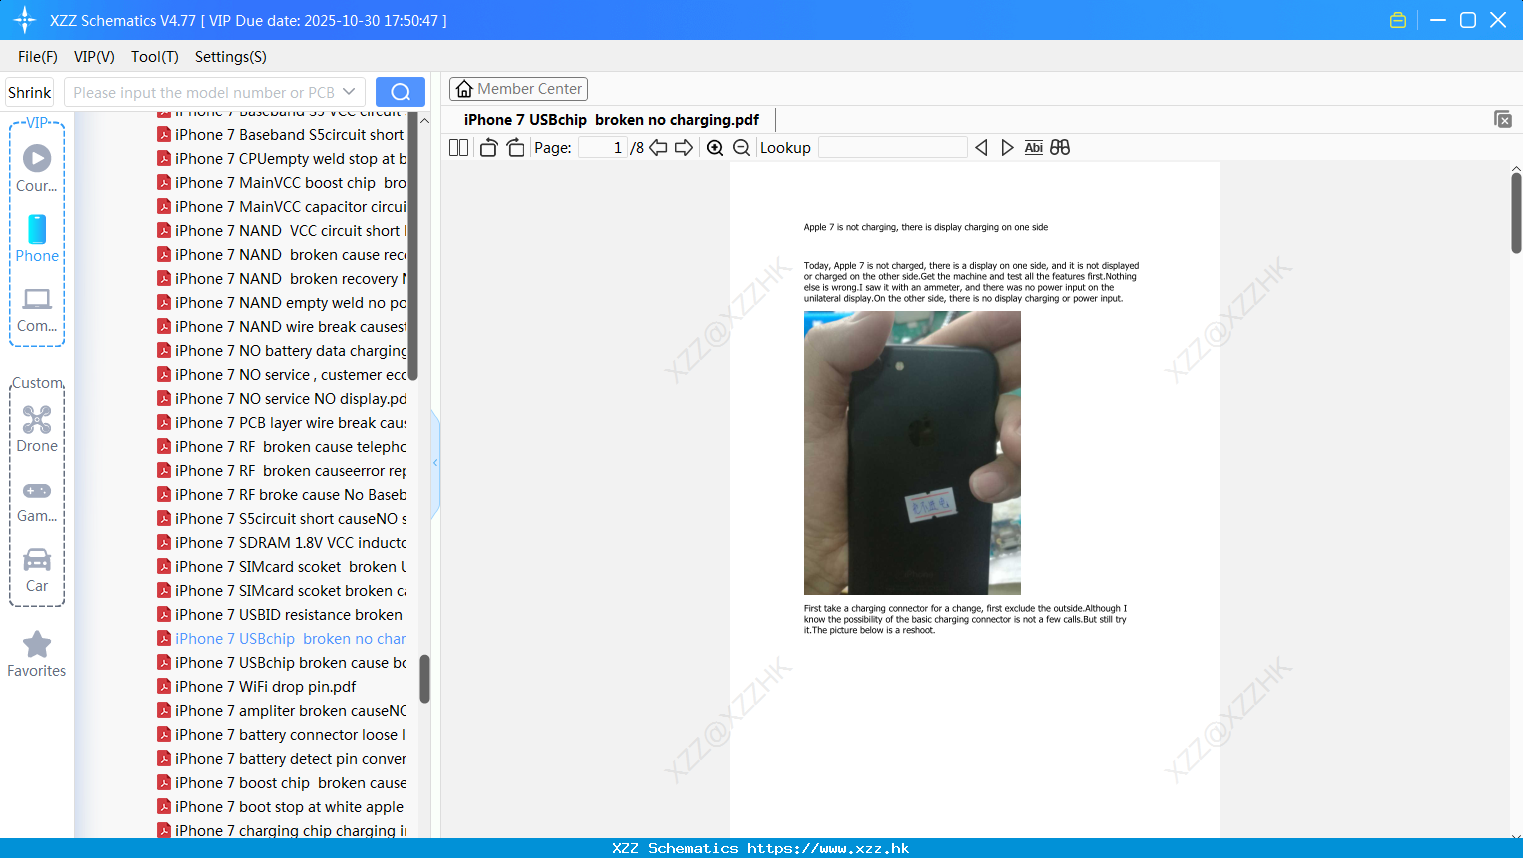Open highlighted iPhone 7 USBchip broken no charging file

282,639
